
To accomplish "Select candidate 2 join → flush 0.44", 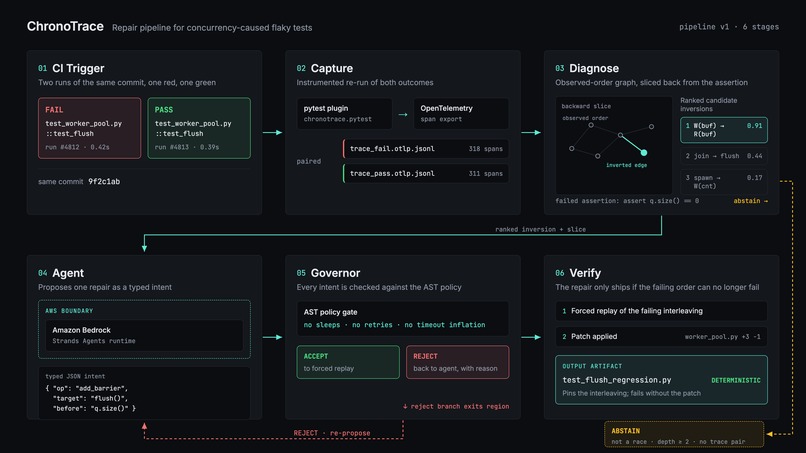I will [x=724, y=156].
